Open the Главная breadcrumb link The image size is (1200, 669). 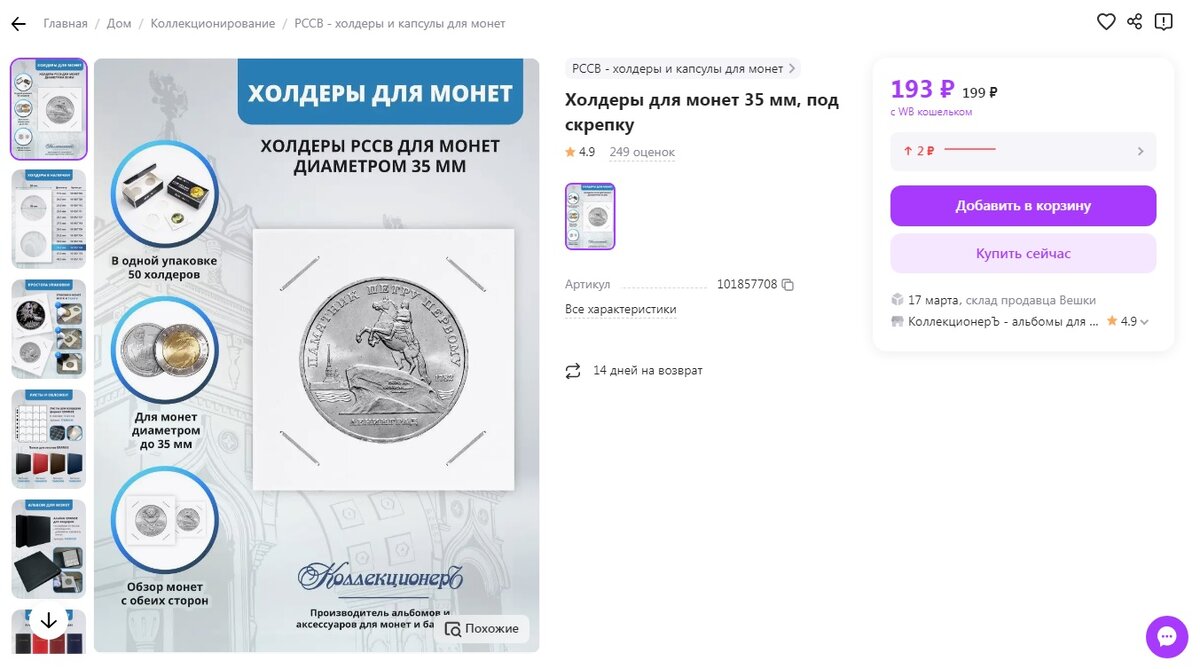[65, 22]
